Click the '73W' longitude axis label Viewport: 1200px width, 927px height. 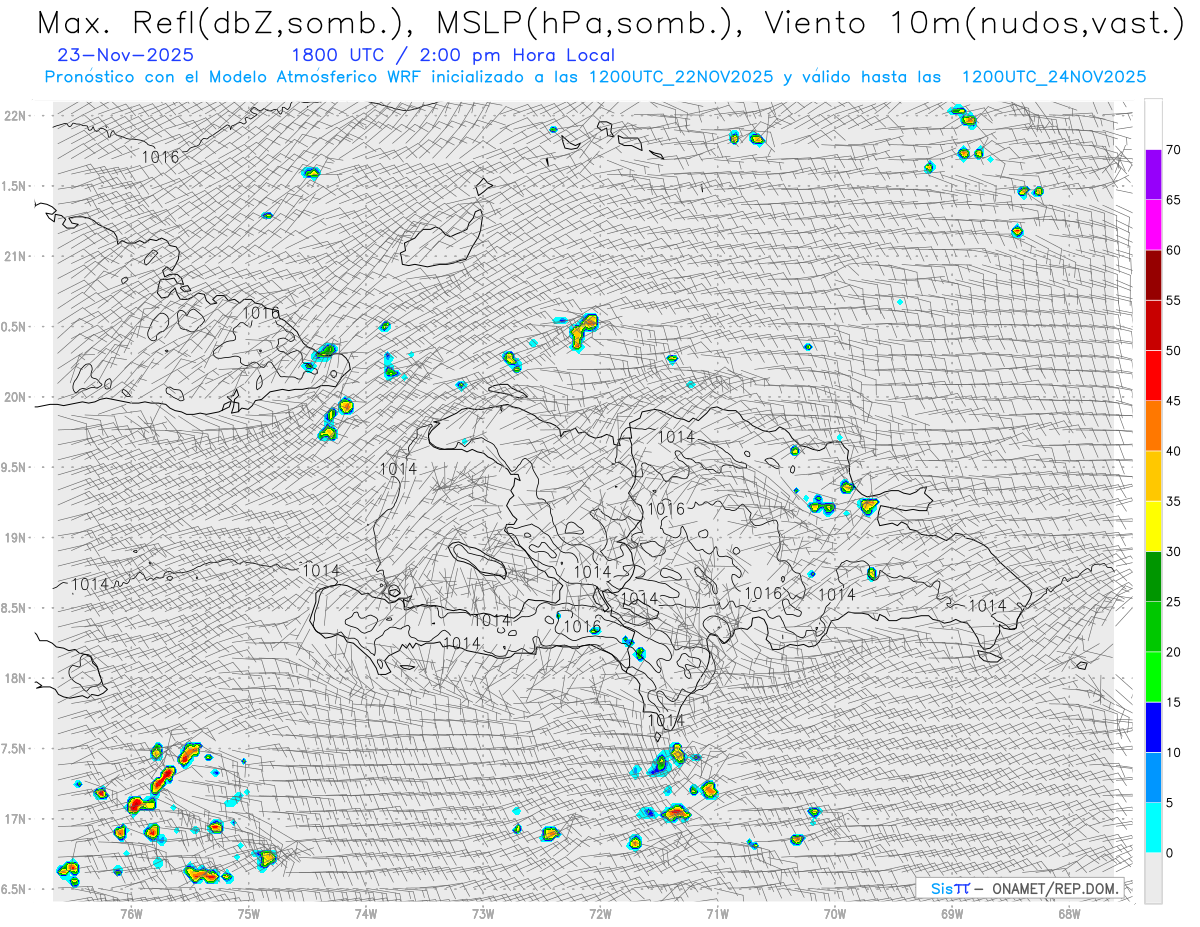pyautogui.click(x=482, y=912)
